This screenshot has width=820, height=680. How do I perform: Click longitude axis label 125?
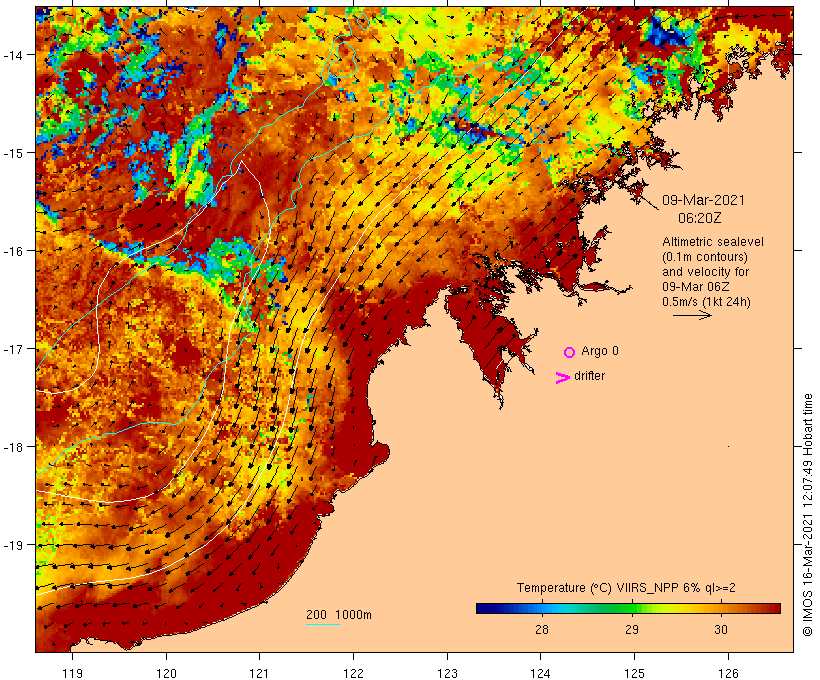pyautogui.click(x=634, y=673)
